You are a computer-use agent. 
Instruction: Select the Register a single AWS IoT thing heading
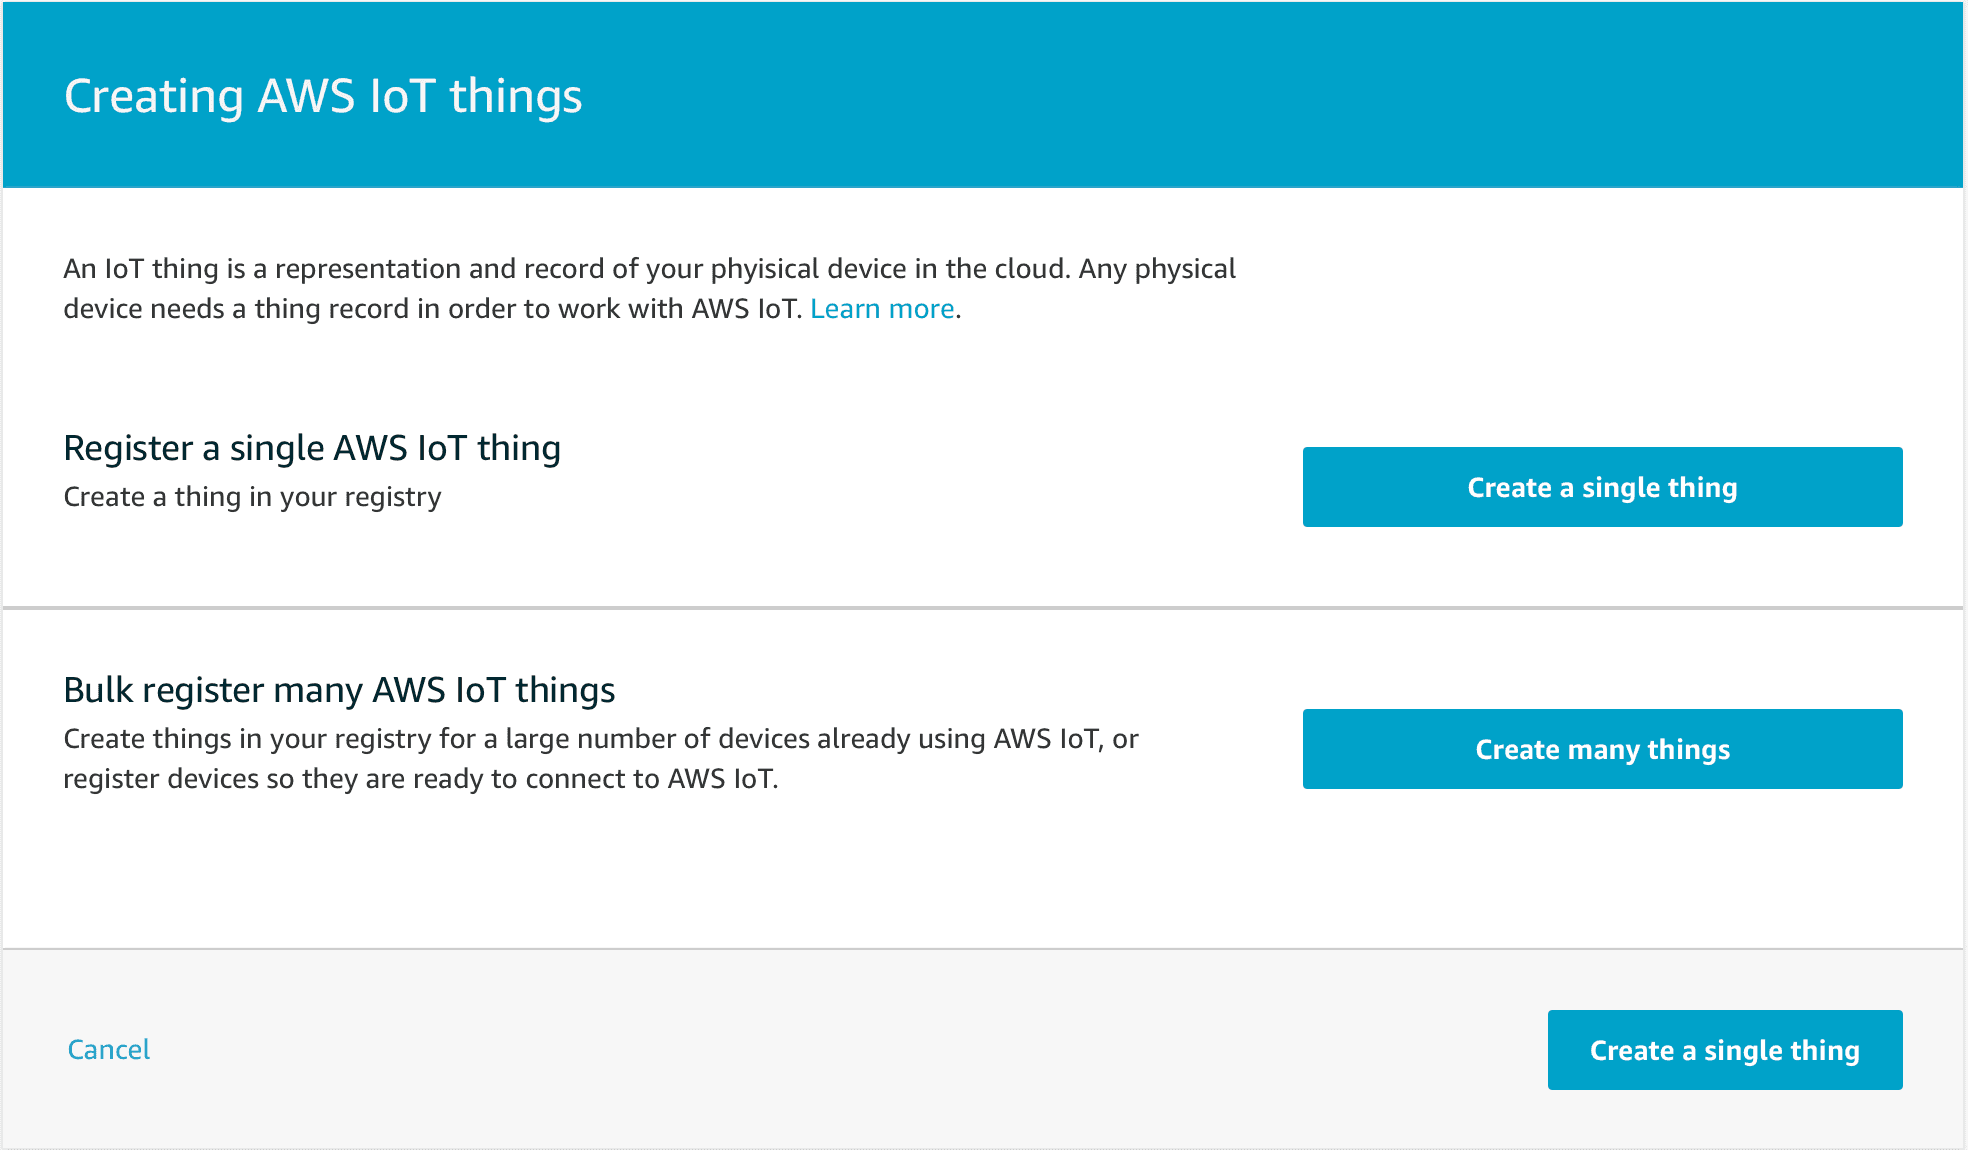[x=312, y=448]
